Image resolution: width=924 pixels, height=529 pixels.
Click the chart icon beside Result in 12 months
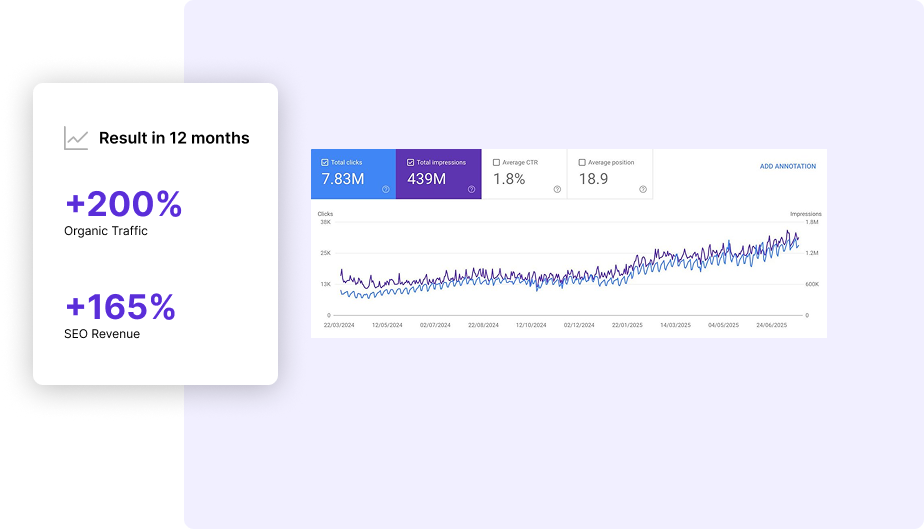coord(76,139)
